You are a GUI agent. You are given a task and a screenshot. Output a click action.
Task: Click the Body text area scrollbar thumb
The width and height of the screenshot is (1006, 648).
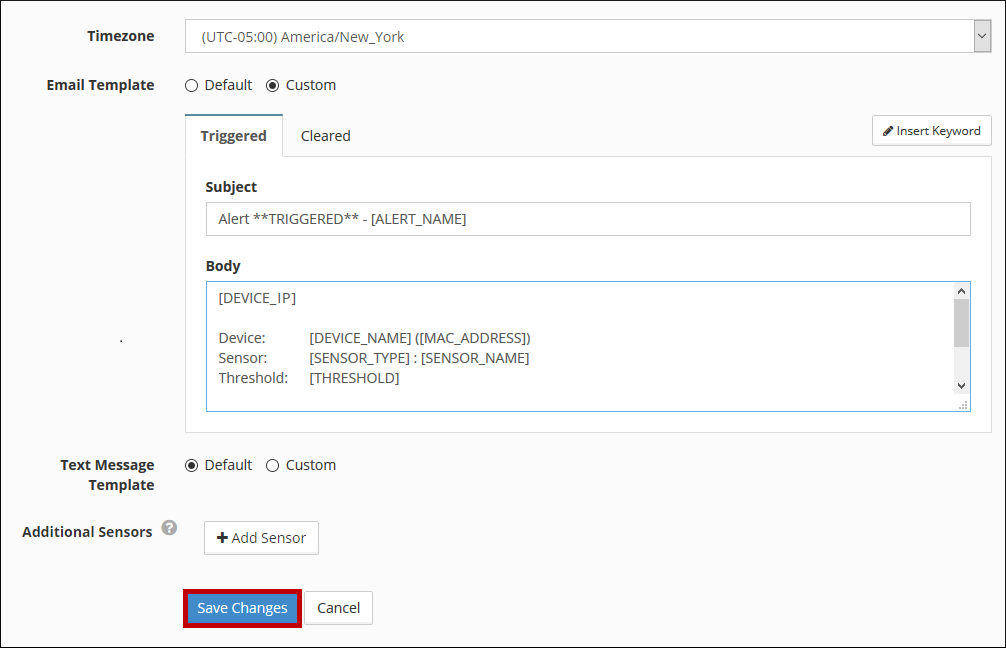961,322
